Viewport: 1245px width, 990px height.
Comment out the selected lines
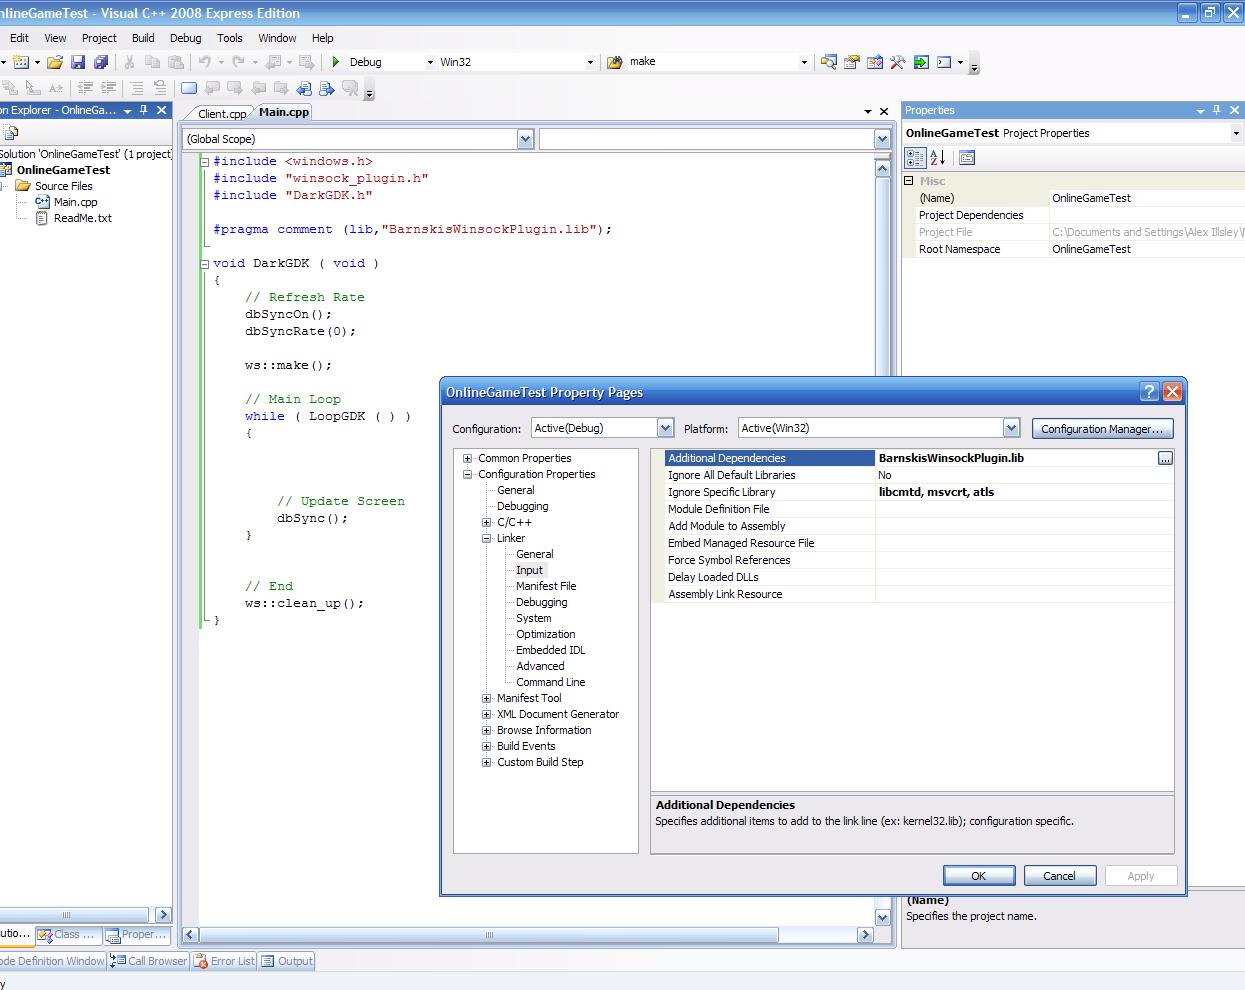pyautogui.click(x=137, y=88)
